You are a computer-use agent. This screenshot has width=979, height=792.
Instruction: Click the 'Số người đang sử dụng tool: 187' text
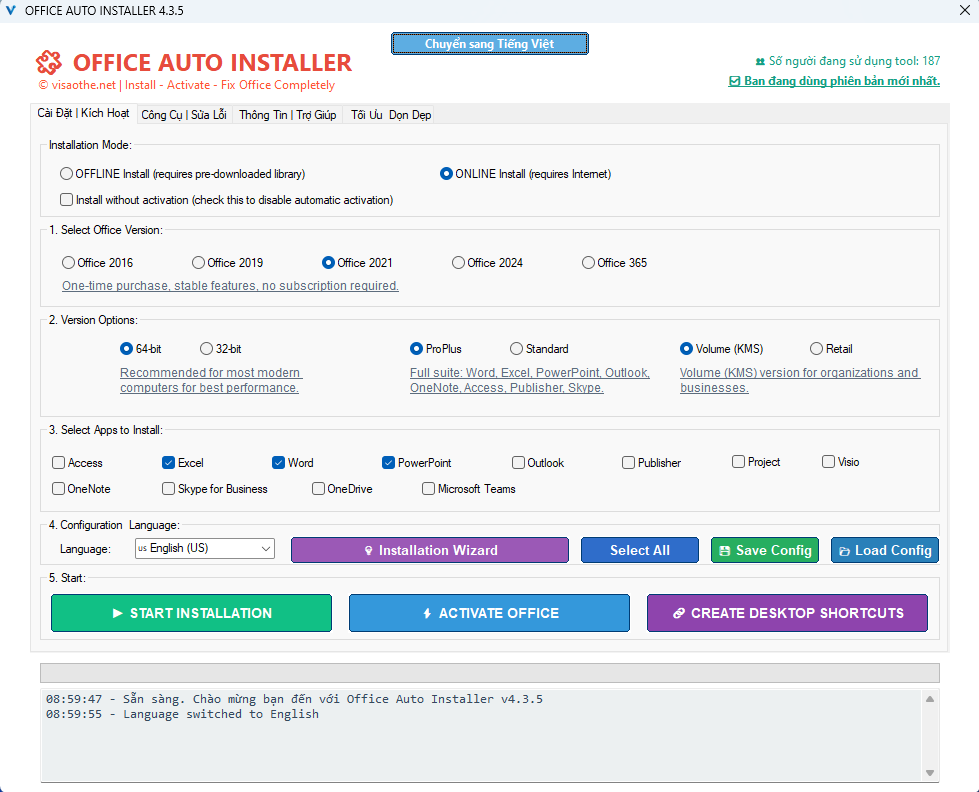tap(854, 61)
